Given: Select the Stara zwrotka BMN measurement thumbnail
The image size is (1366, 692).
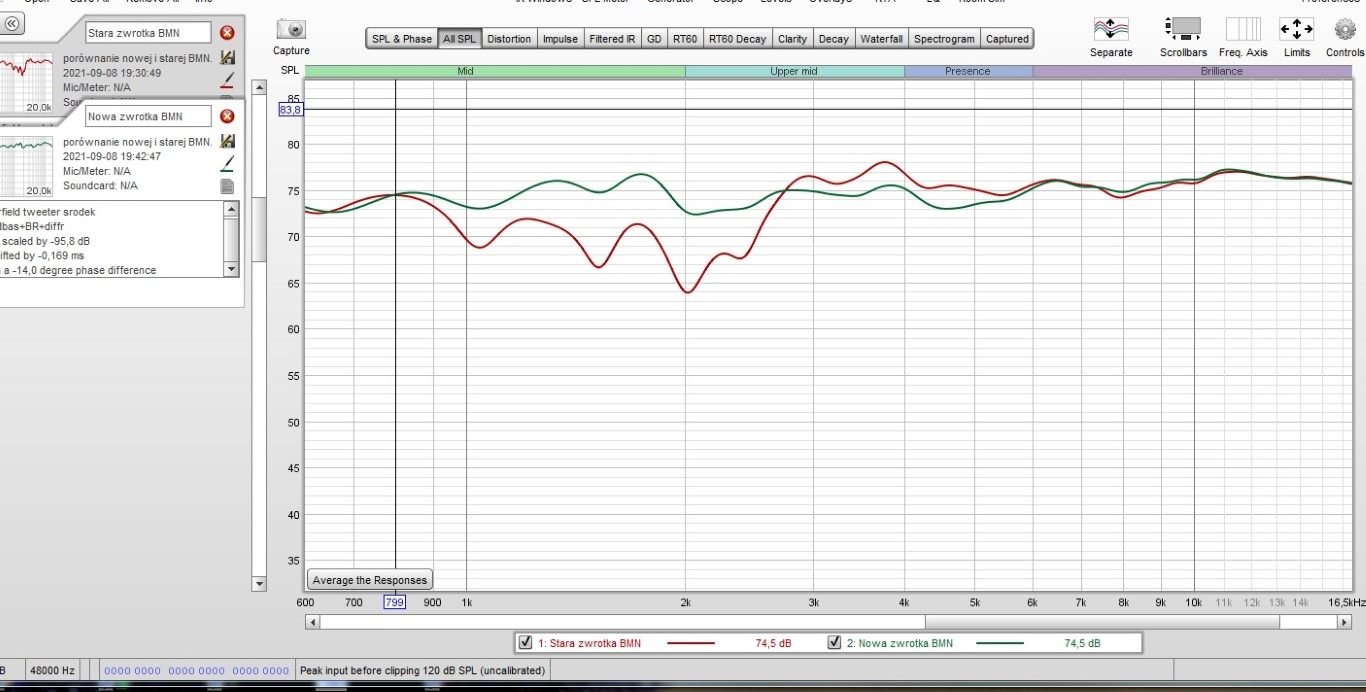Looking at the screenshot, I should coord(27,82).
